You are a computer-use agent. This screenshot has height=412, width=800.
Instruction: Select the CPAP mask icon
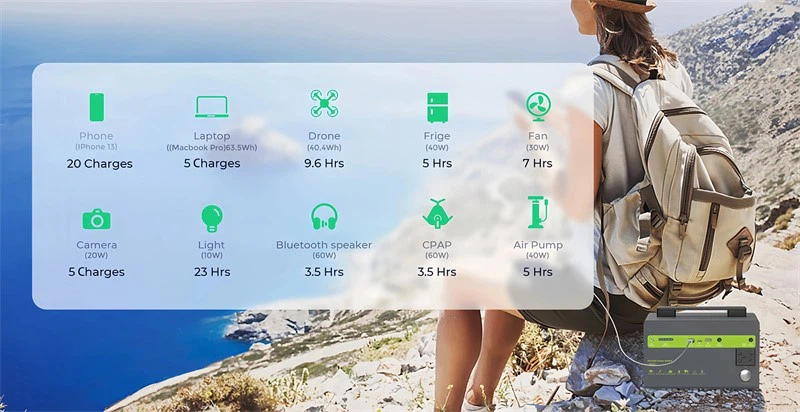(x=437, y=215)
